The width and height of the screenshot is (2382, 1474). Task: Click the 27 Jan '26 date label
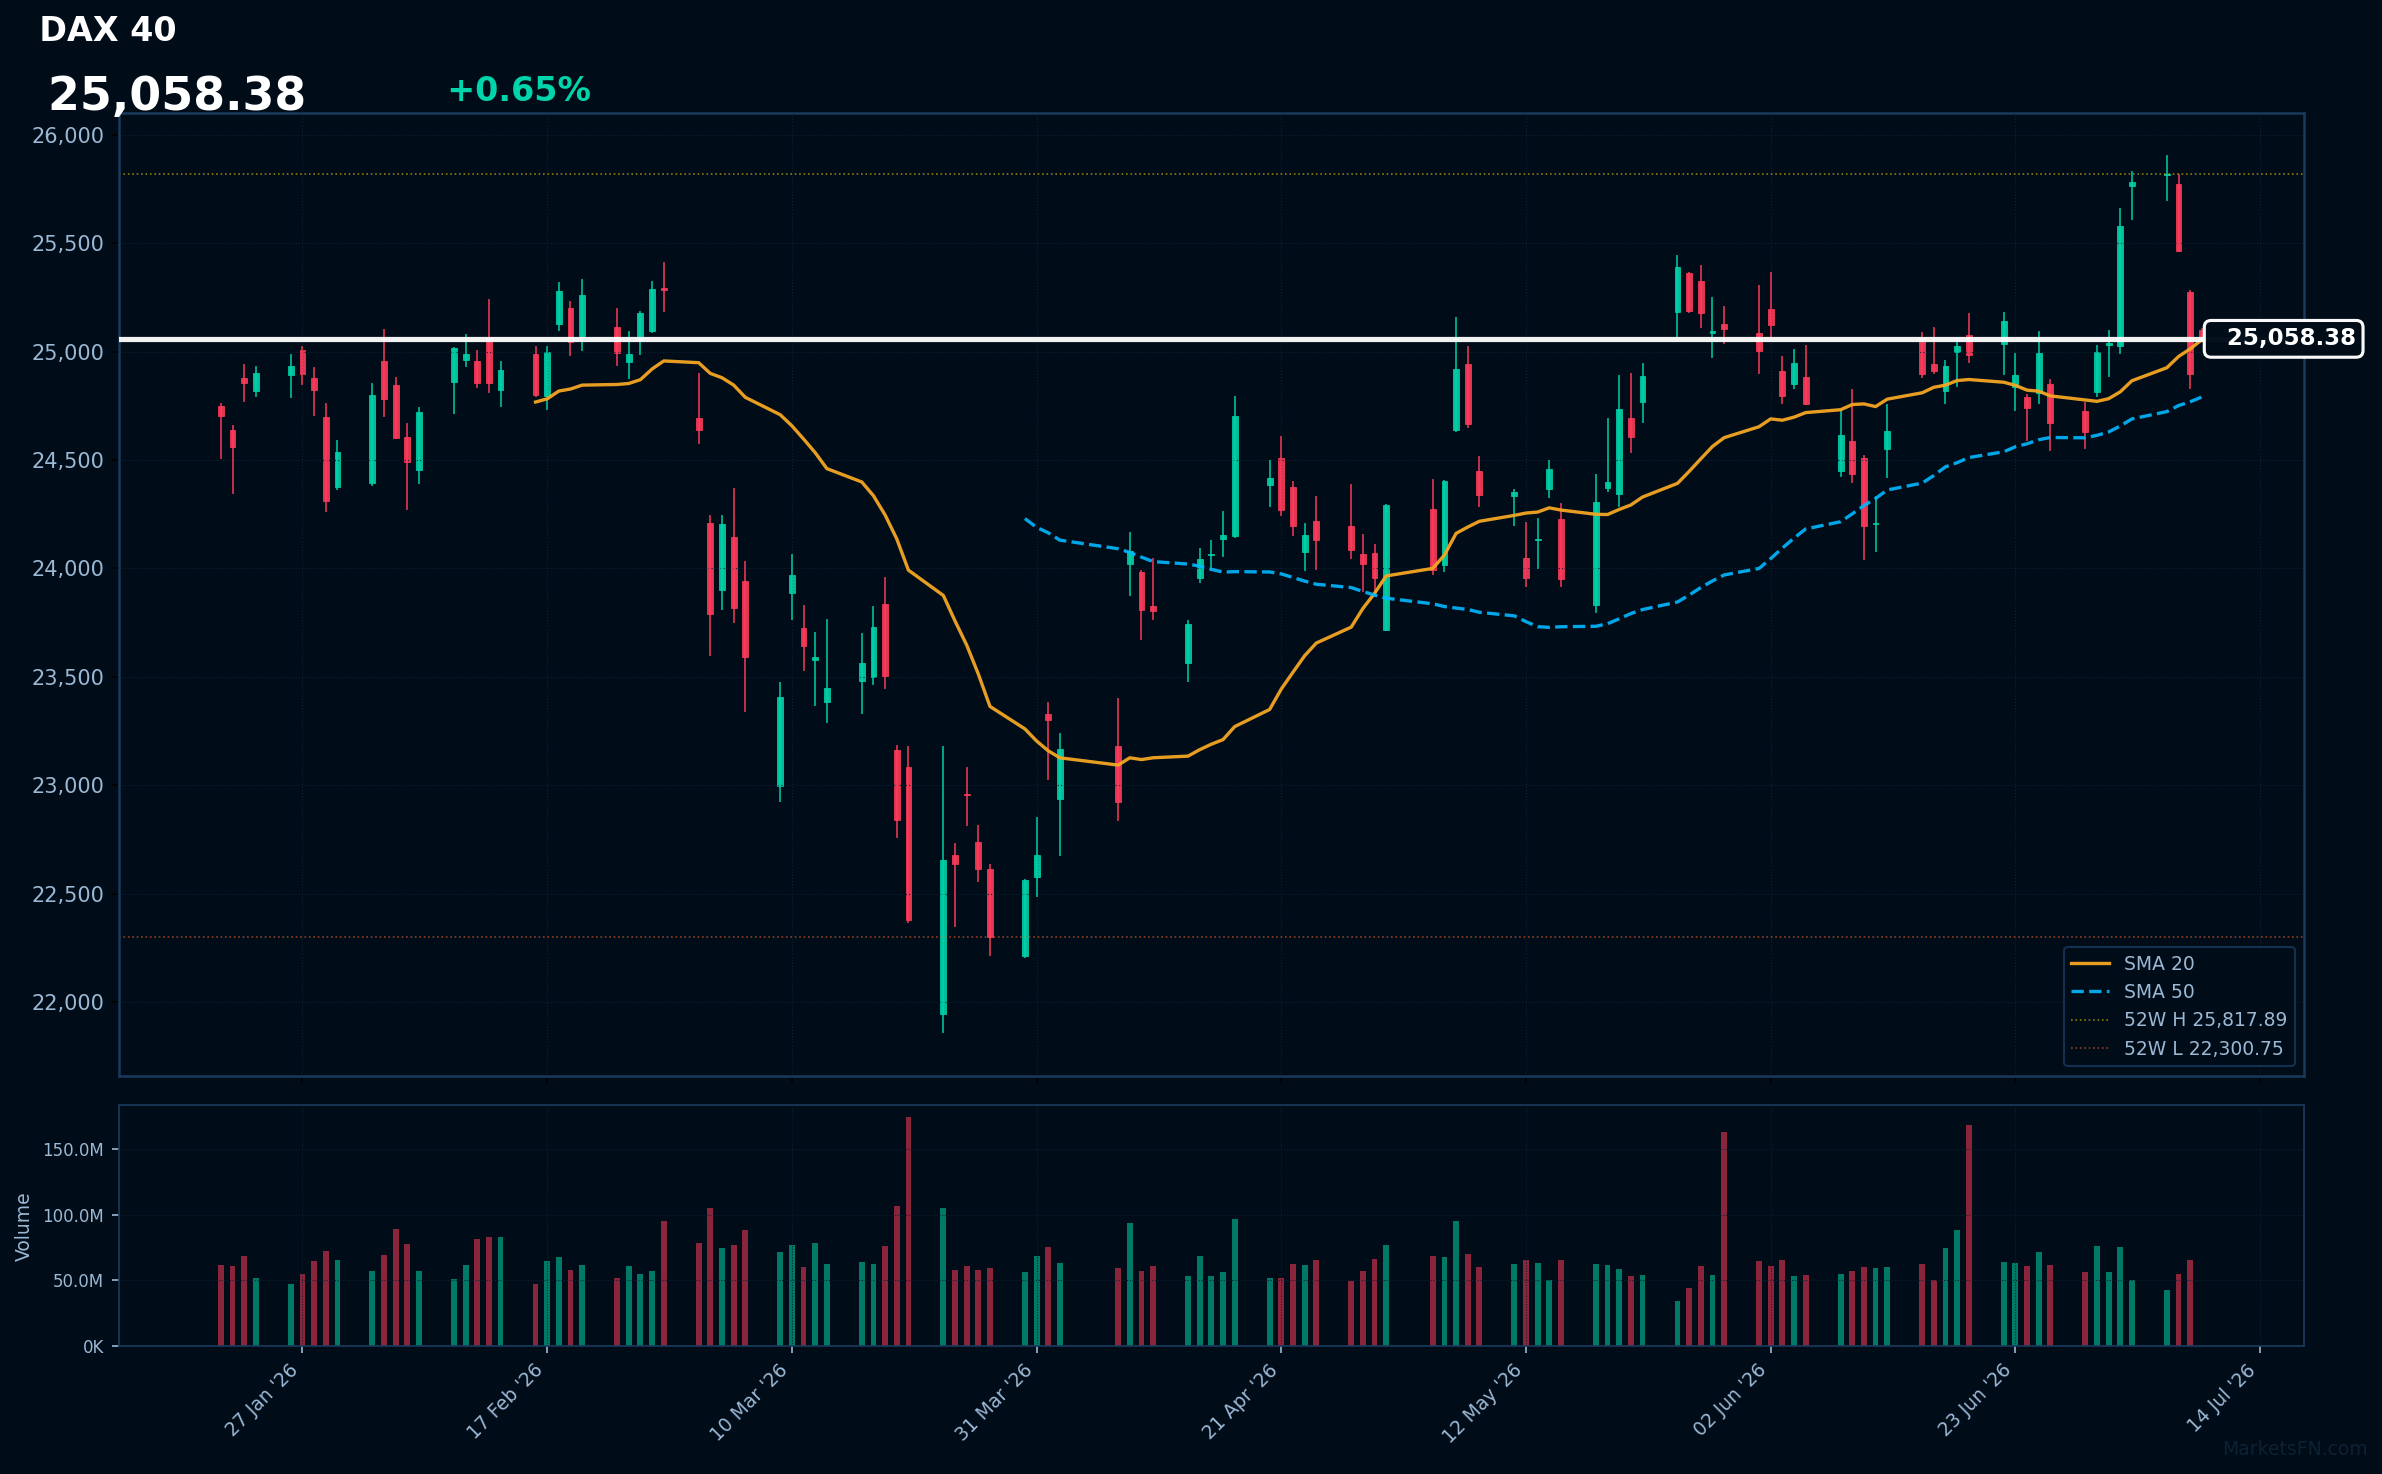tap(262, 1400)
